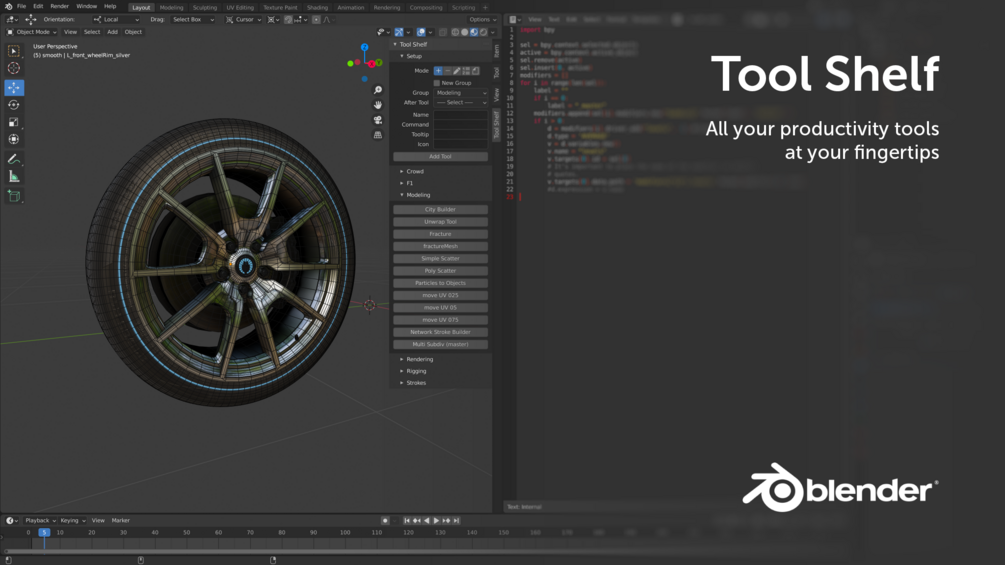
Task: Open the Group Modeling dropdown
Action: [x=461, y=93]
